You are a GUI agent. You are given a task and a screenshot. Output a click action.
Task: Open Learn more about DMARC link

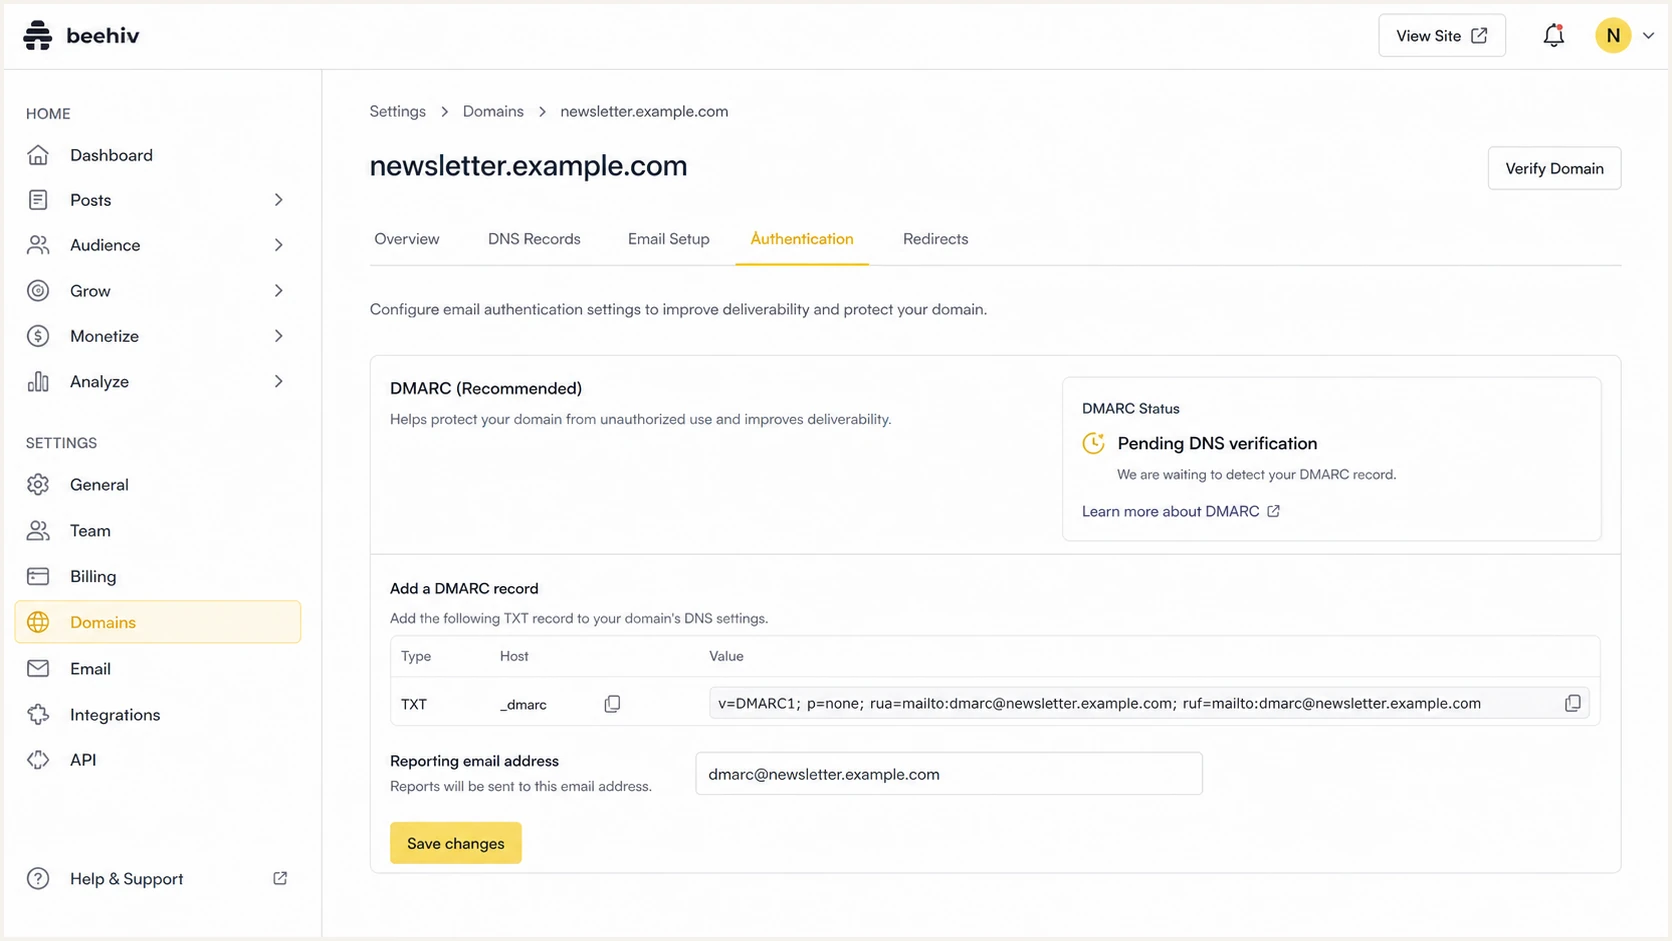[x=1181, y=511]
